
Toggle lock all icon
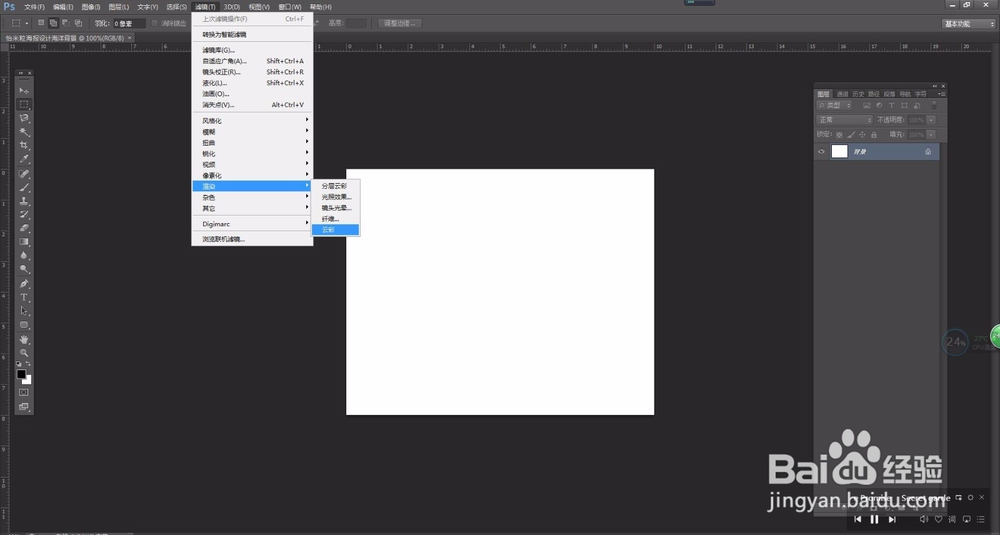click(874, 135)
